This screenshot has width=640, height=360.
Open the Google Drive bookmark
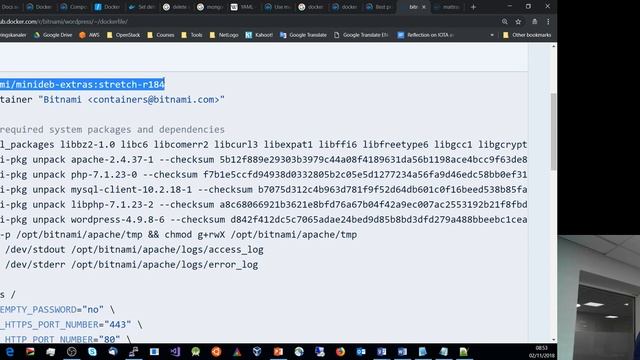click(53, 35)
